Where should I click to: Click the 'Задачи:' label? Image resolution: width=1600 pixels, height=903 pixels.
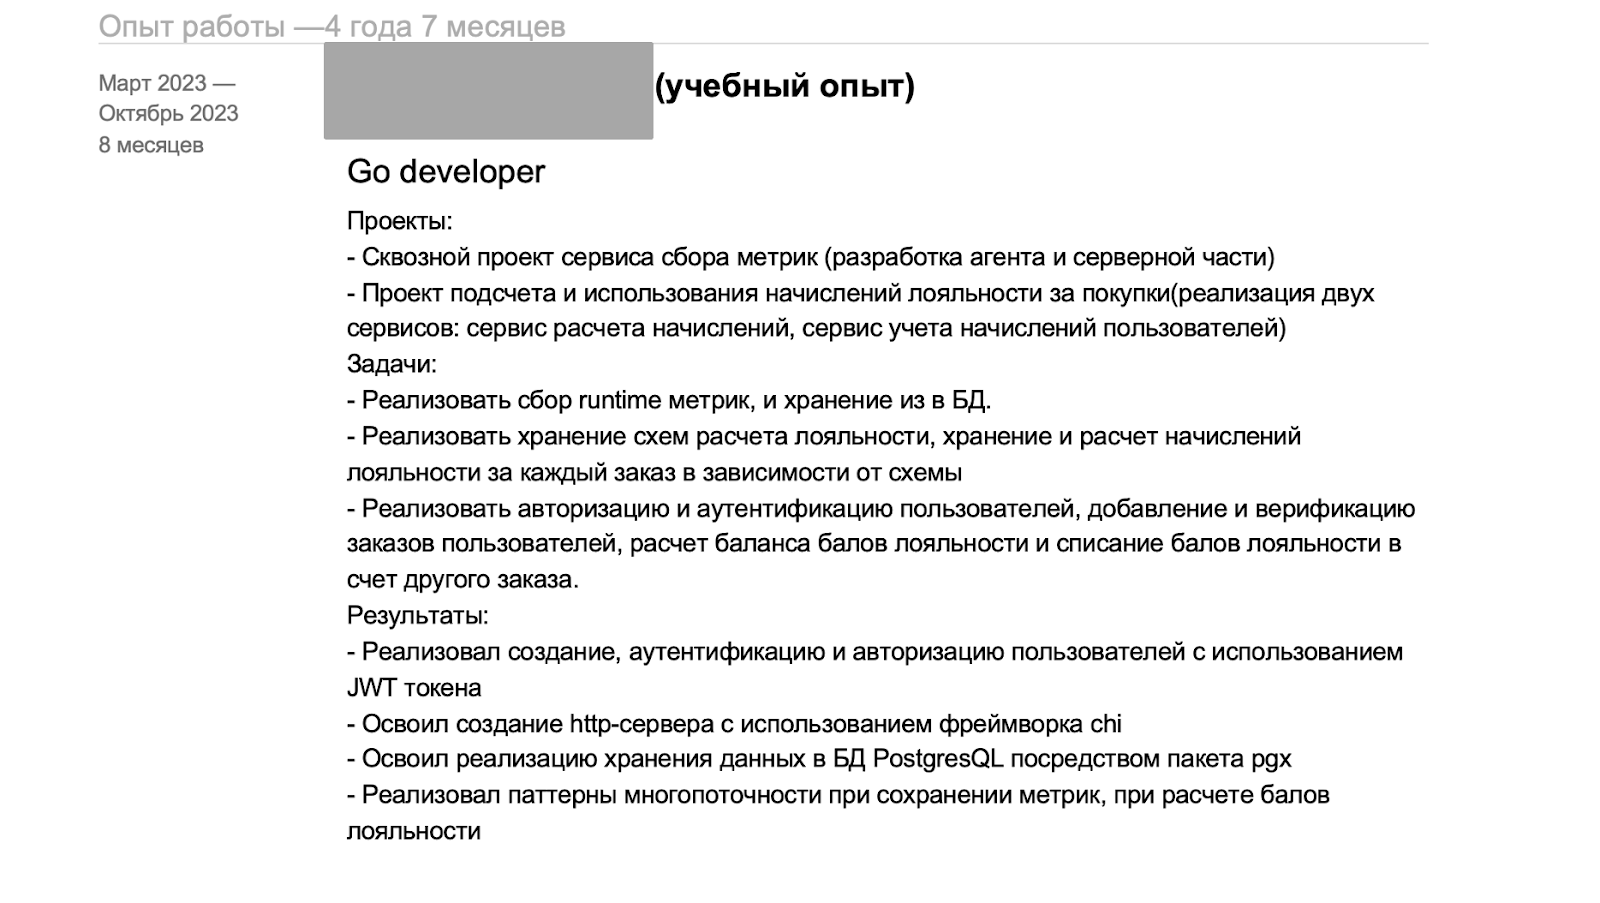click(x=392, y=364)
